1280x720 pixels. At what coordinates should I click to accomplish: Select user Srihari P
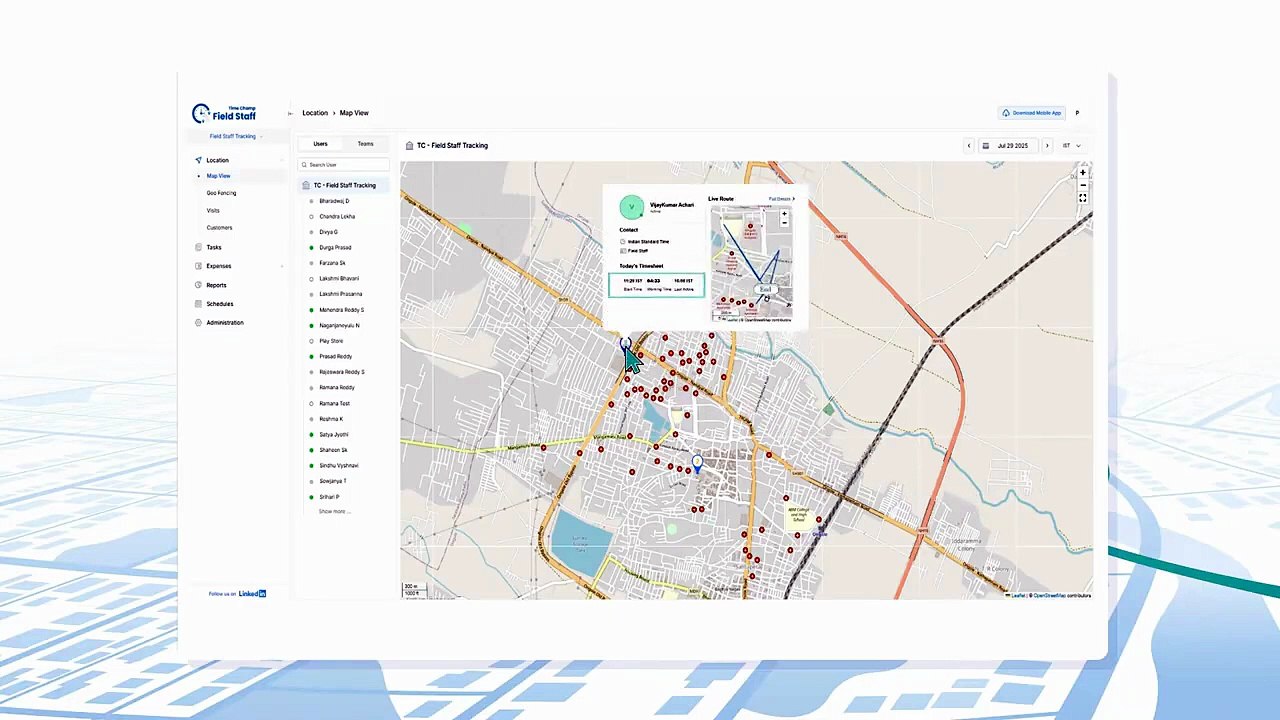329,497
